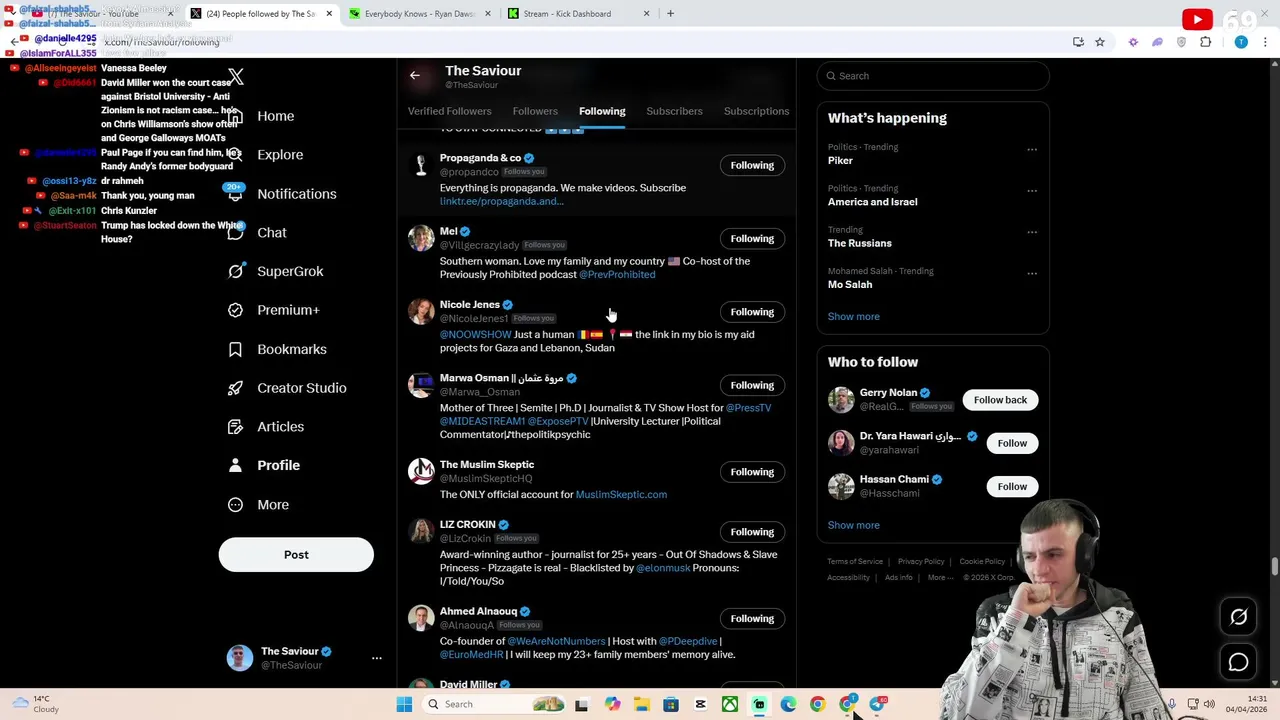Click the X logo icon in sidebar
The height and width of the screenshot is (720, 1280).
tap(236, 77)
